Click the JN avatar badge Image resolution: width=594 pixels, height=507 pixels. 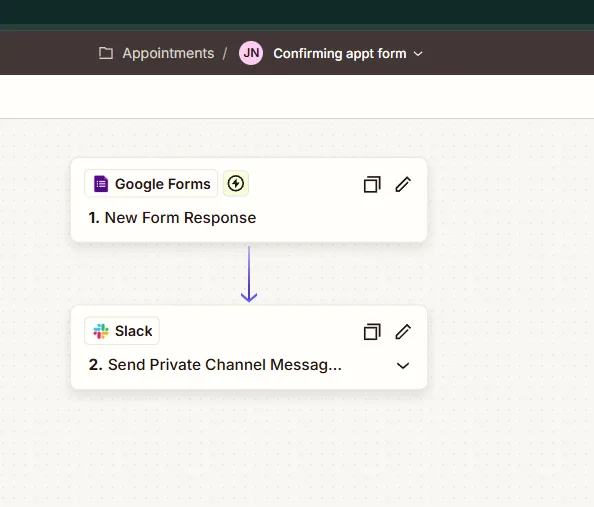251,53
